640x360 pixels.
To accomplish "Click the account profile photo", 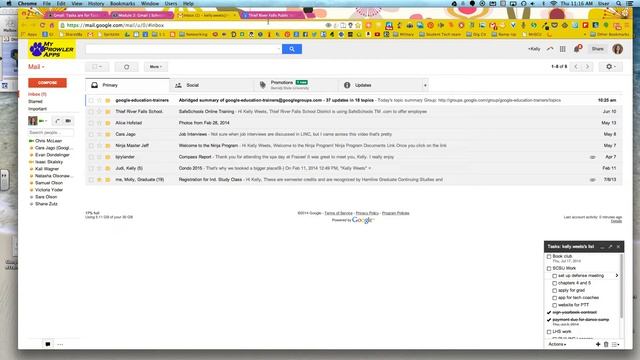I will [x=618, y=49].
